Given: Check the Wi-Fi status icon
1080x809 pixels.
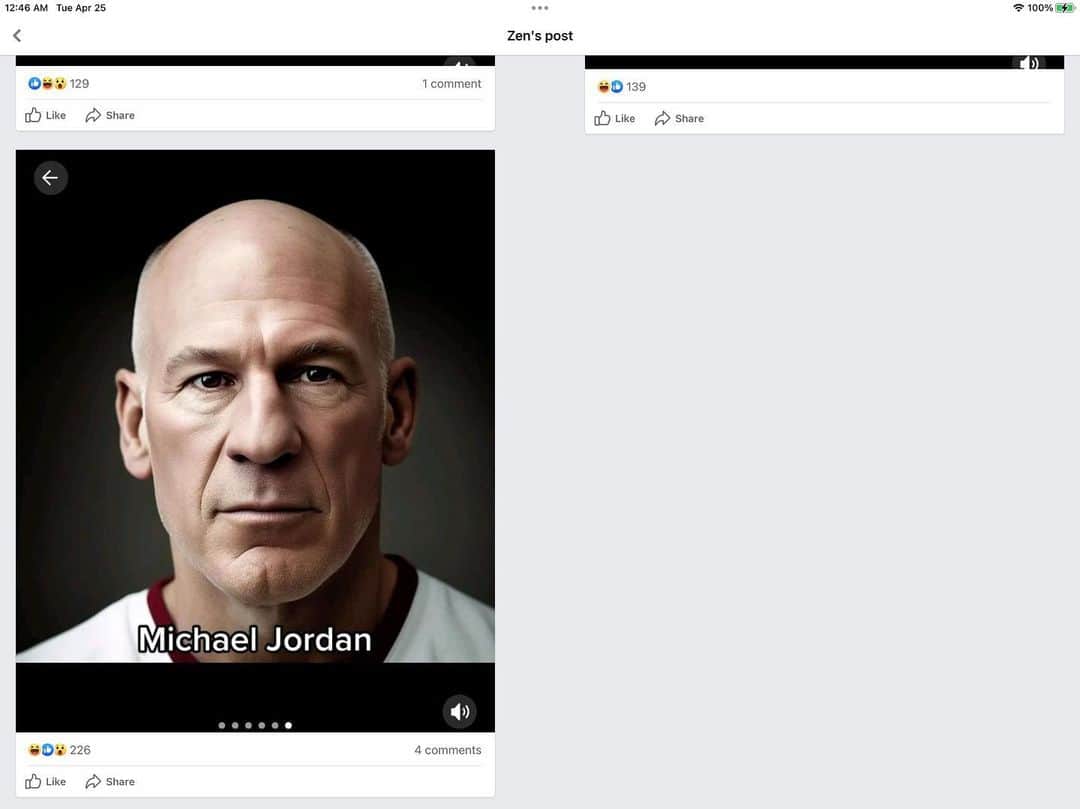Looking at the screenshot, I should [x=1018, y=8].
